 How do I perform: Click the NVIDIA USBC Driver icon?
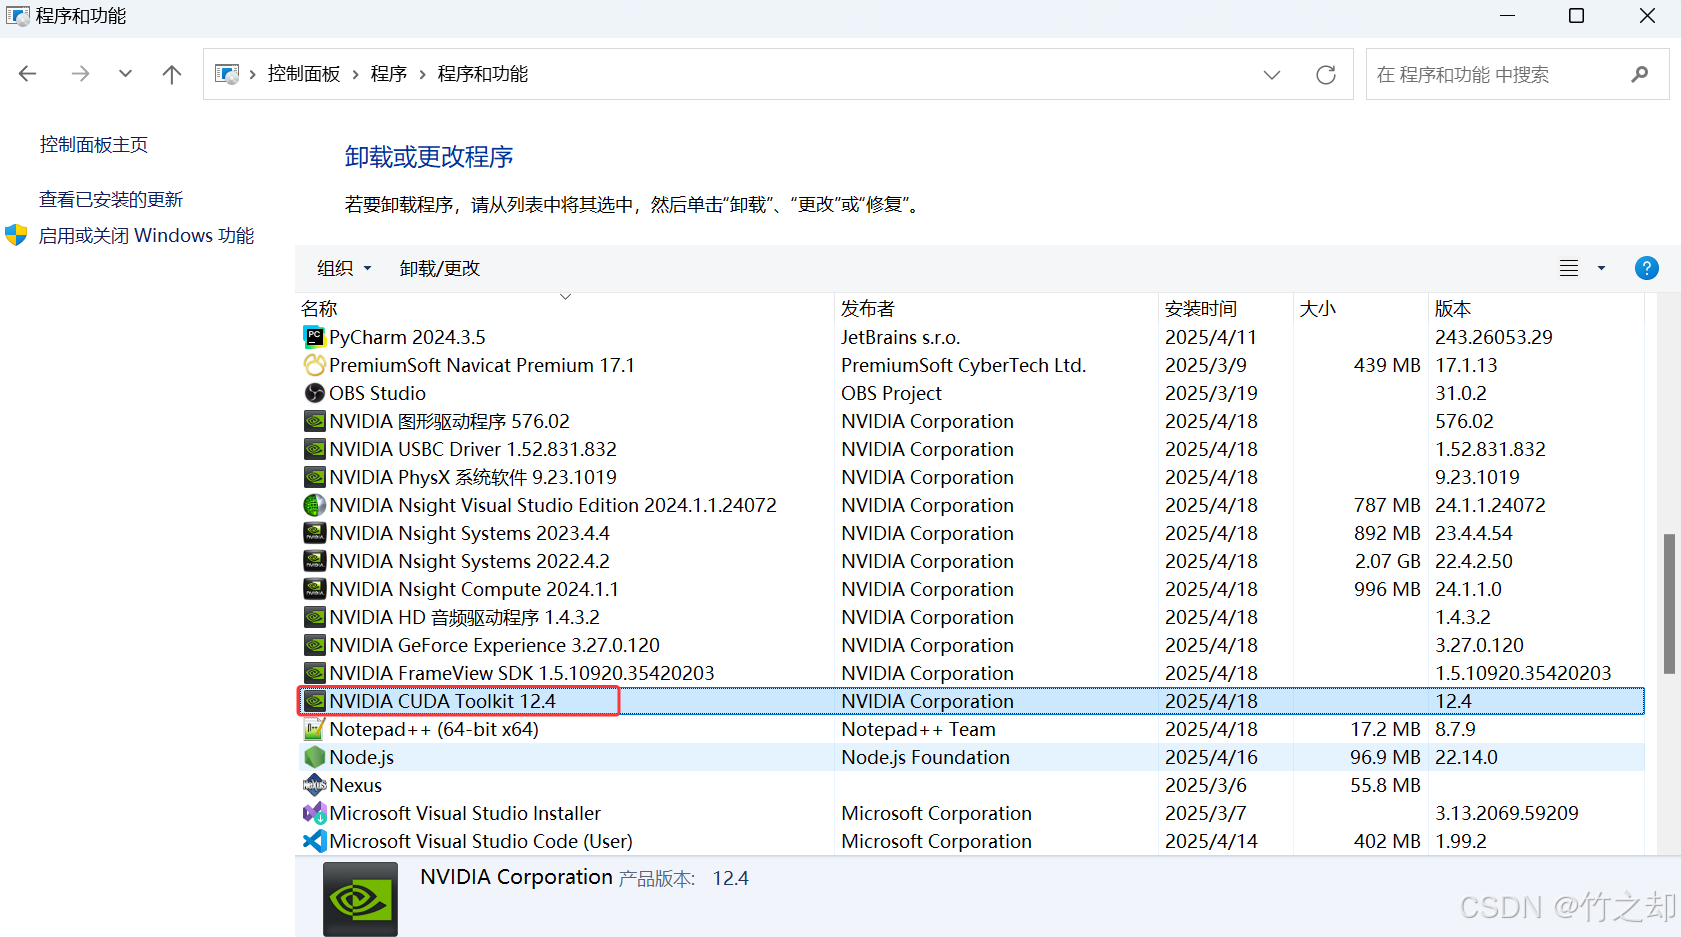click(x=315, y=449)
